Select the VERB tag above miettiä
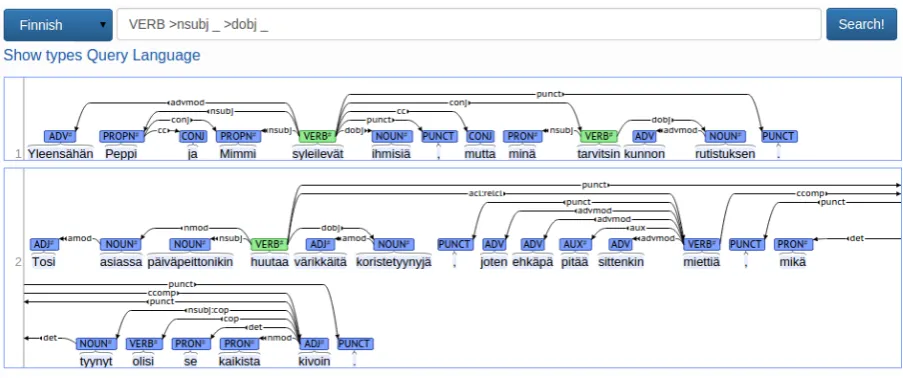The height and width of the screenshot is (378, 903). (x=701, y=244)
